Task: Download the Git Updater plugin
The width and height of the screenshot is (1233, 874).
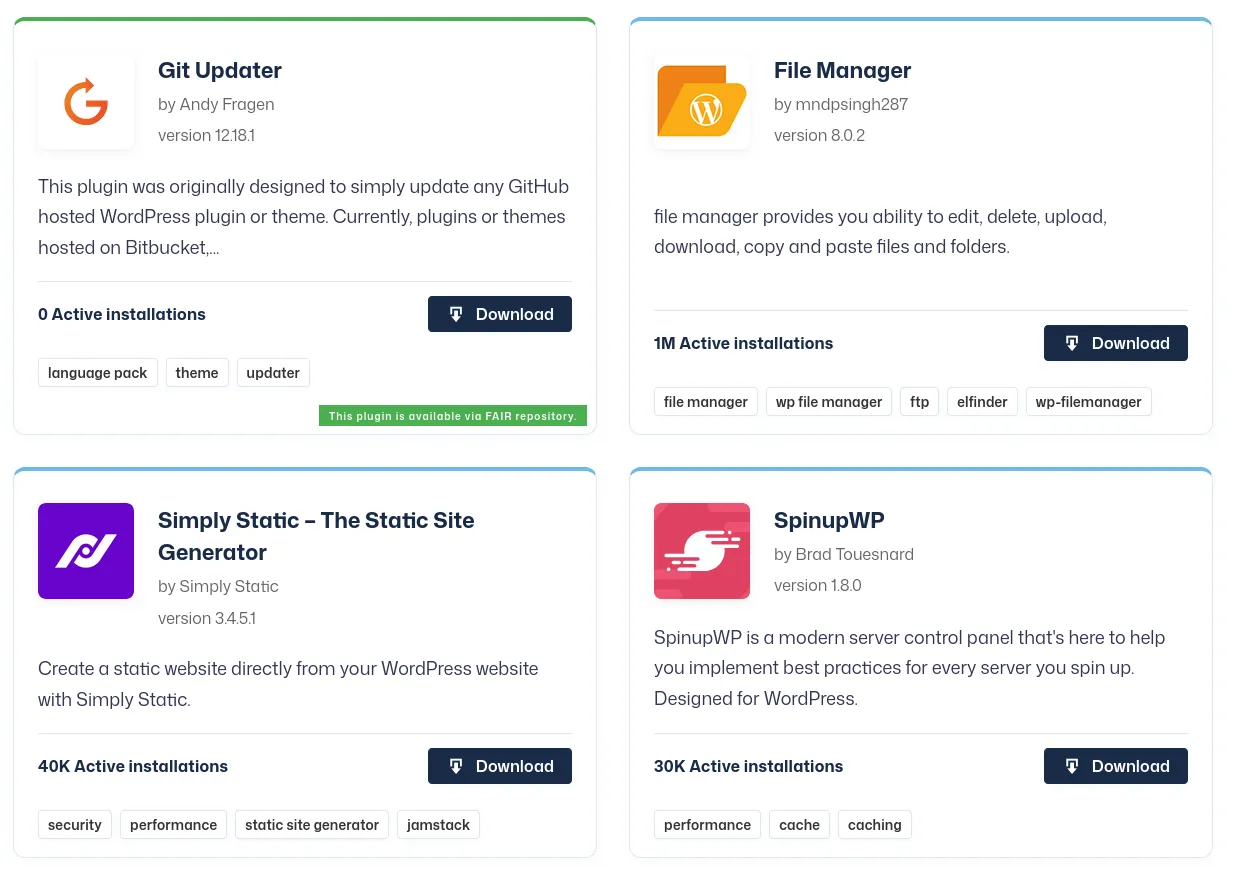Action: pos(500,314)
